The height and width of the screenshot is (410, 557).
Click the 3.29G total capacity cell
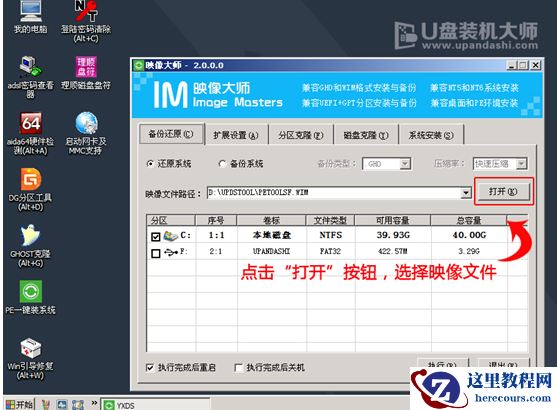coord(469,251)
